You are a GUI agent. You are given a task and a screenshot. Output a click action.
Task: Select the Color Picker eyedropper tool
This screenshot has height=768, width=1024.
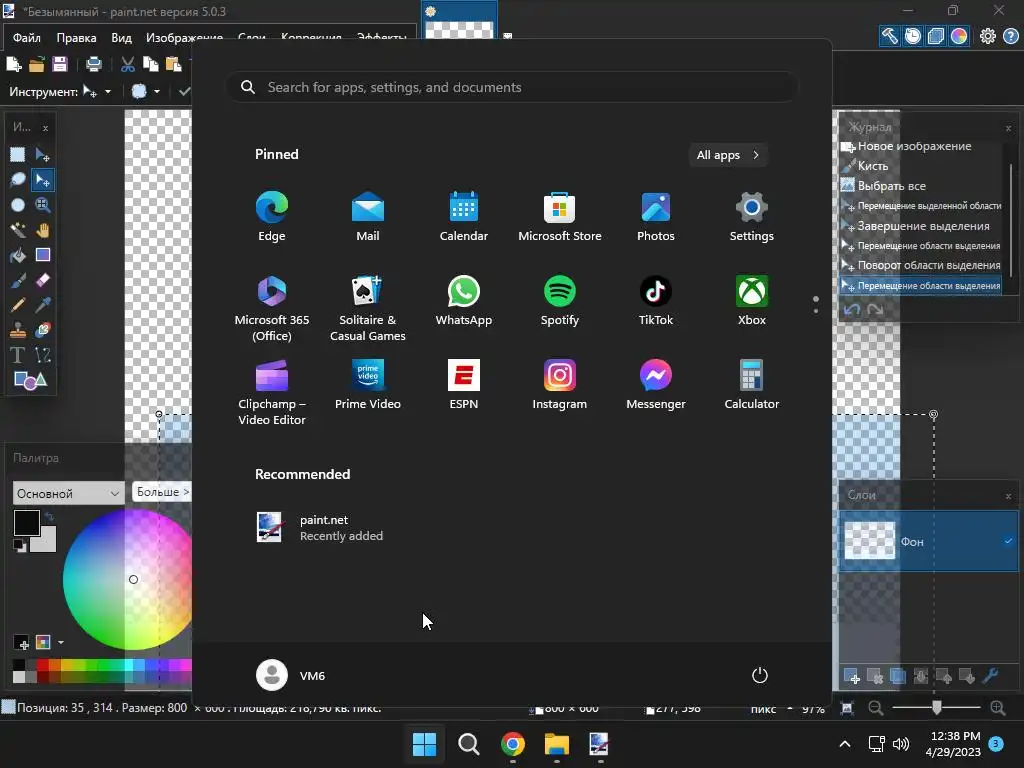[42, 305]
